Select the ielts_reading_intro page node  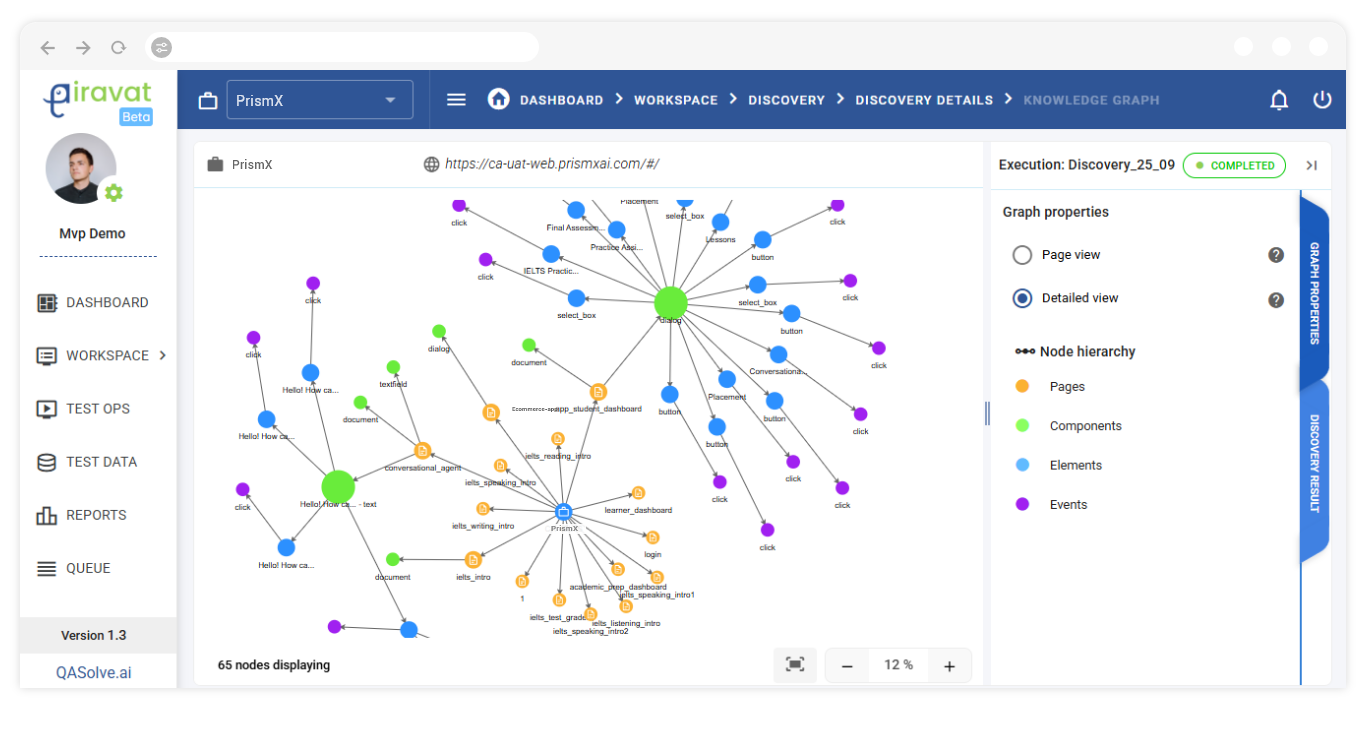tap(558, 439)
